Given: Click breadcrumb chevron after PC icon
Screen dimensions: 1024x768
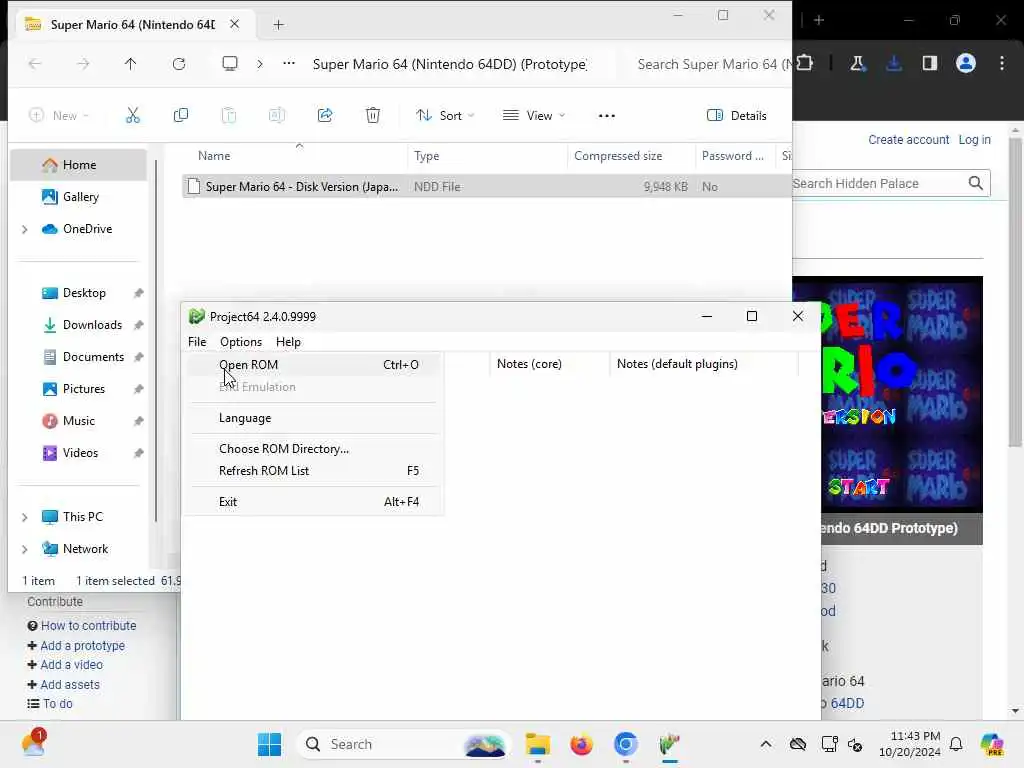Looking at the screenshot, I should (260, 63).
